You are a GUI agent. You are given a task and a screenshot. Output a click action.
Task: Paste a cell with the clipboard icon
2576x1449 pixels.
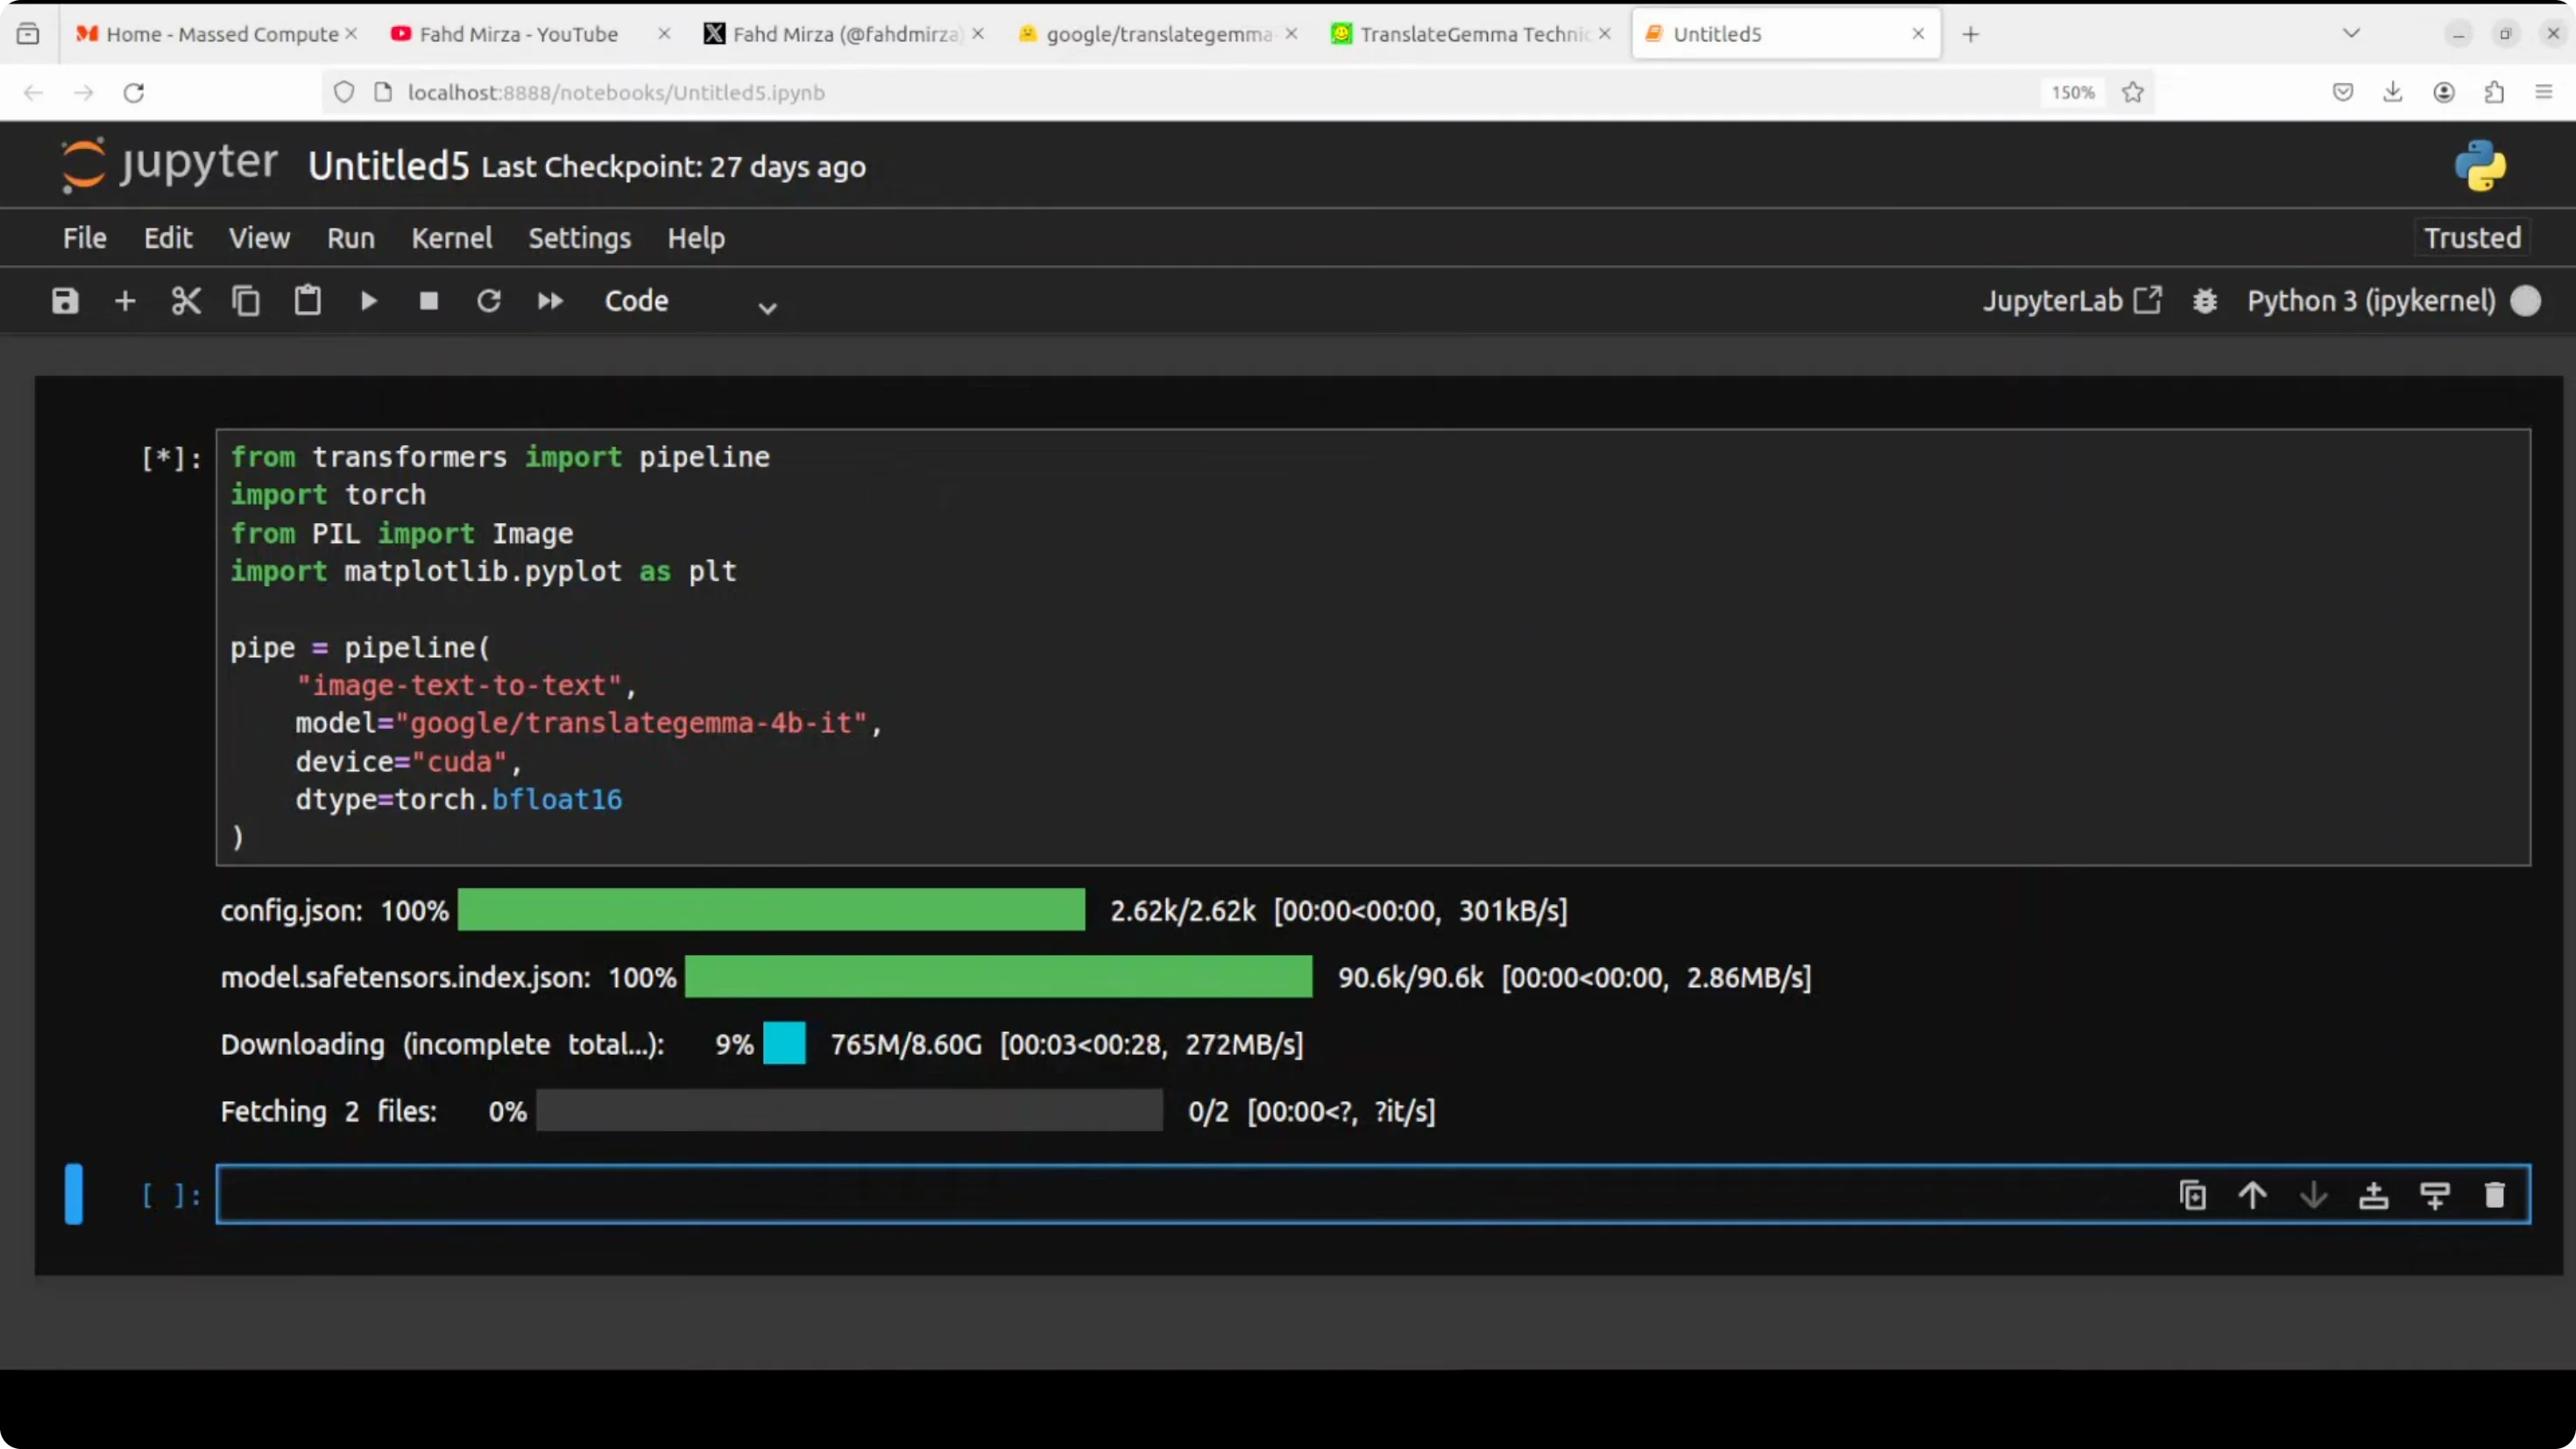(x=307, y=301)
